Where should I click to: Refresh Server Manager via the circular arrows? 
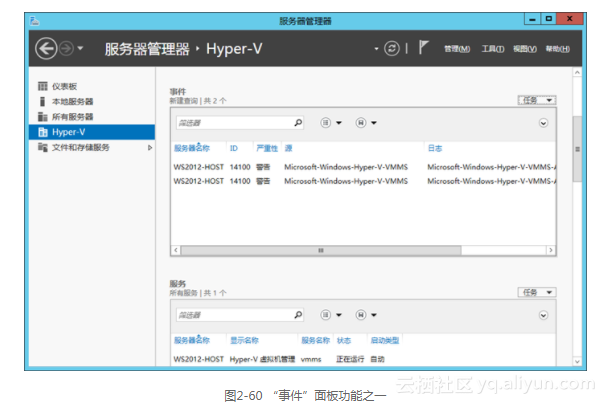(392, 49)
